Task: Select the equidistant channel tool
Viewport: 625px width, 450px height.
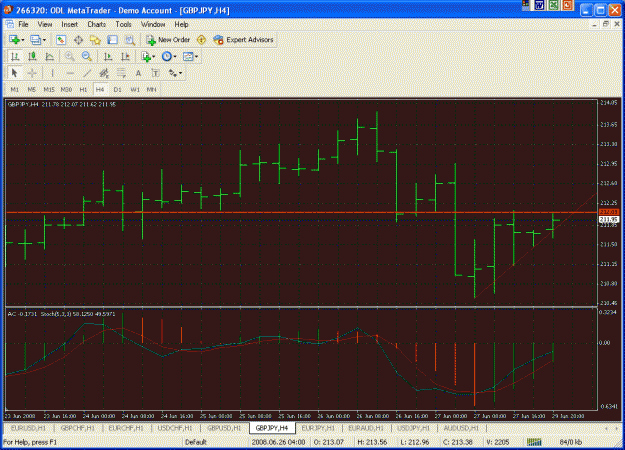Action: [x=104, y=73]
